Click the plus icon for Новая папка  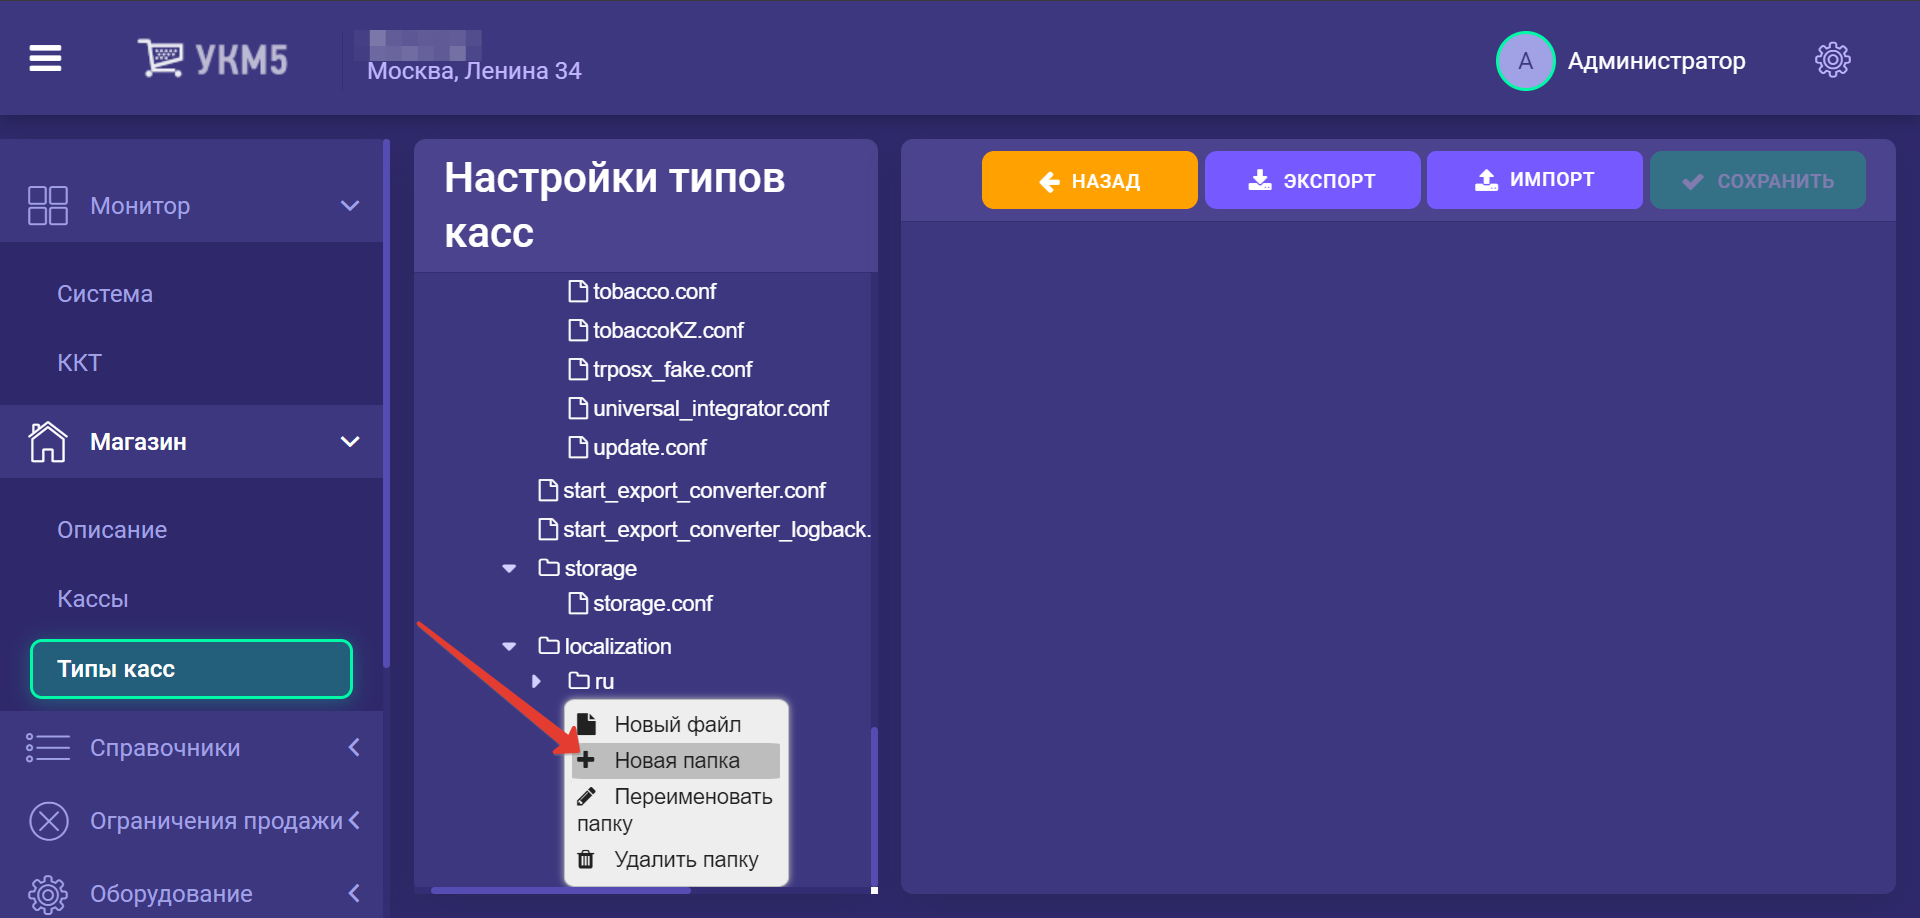[586, 760]
